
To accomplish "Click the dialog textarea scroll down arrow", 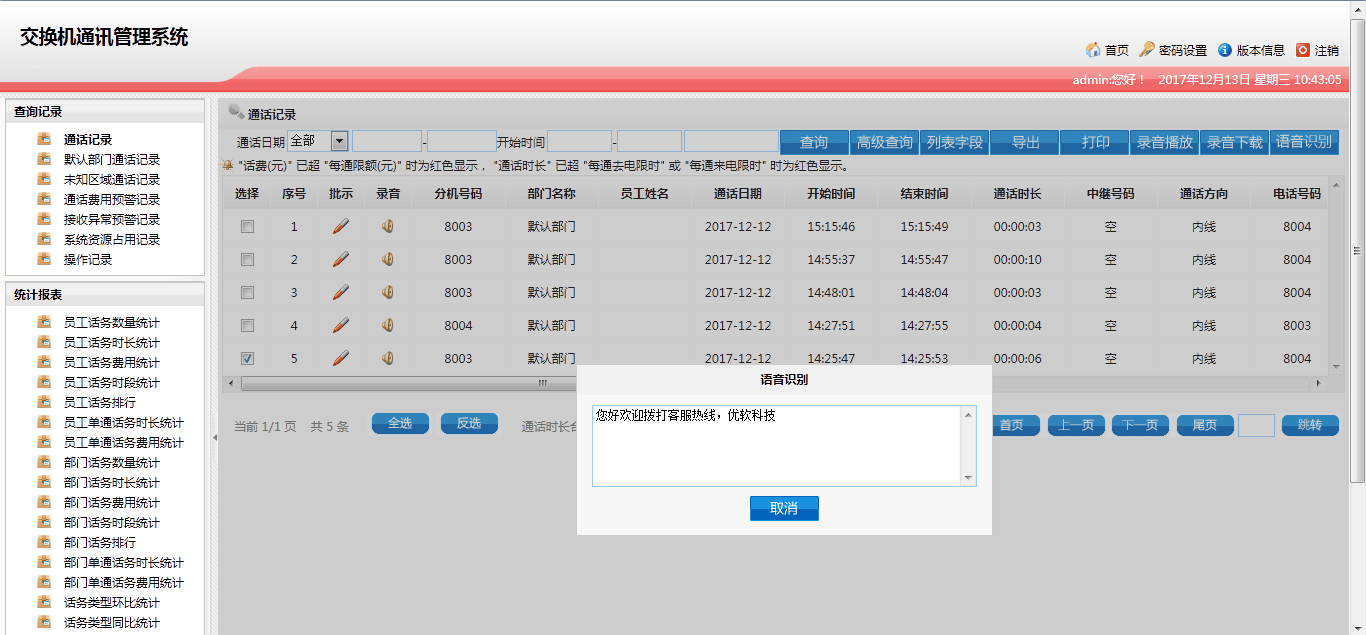I will [x=967, y=479].
